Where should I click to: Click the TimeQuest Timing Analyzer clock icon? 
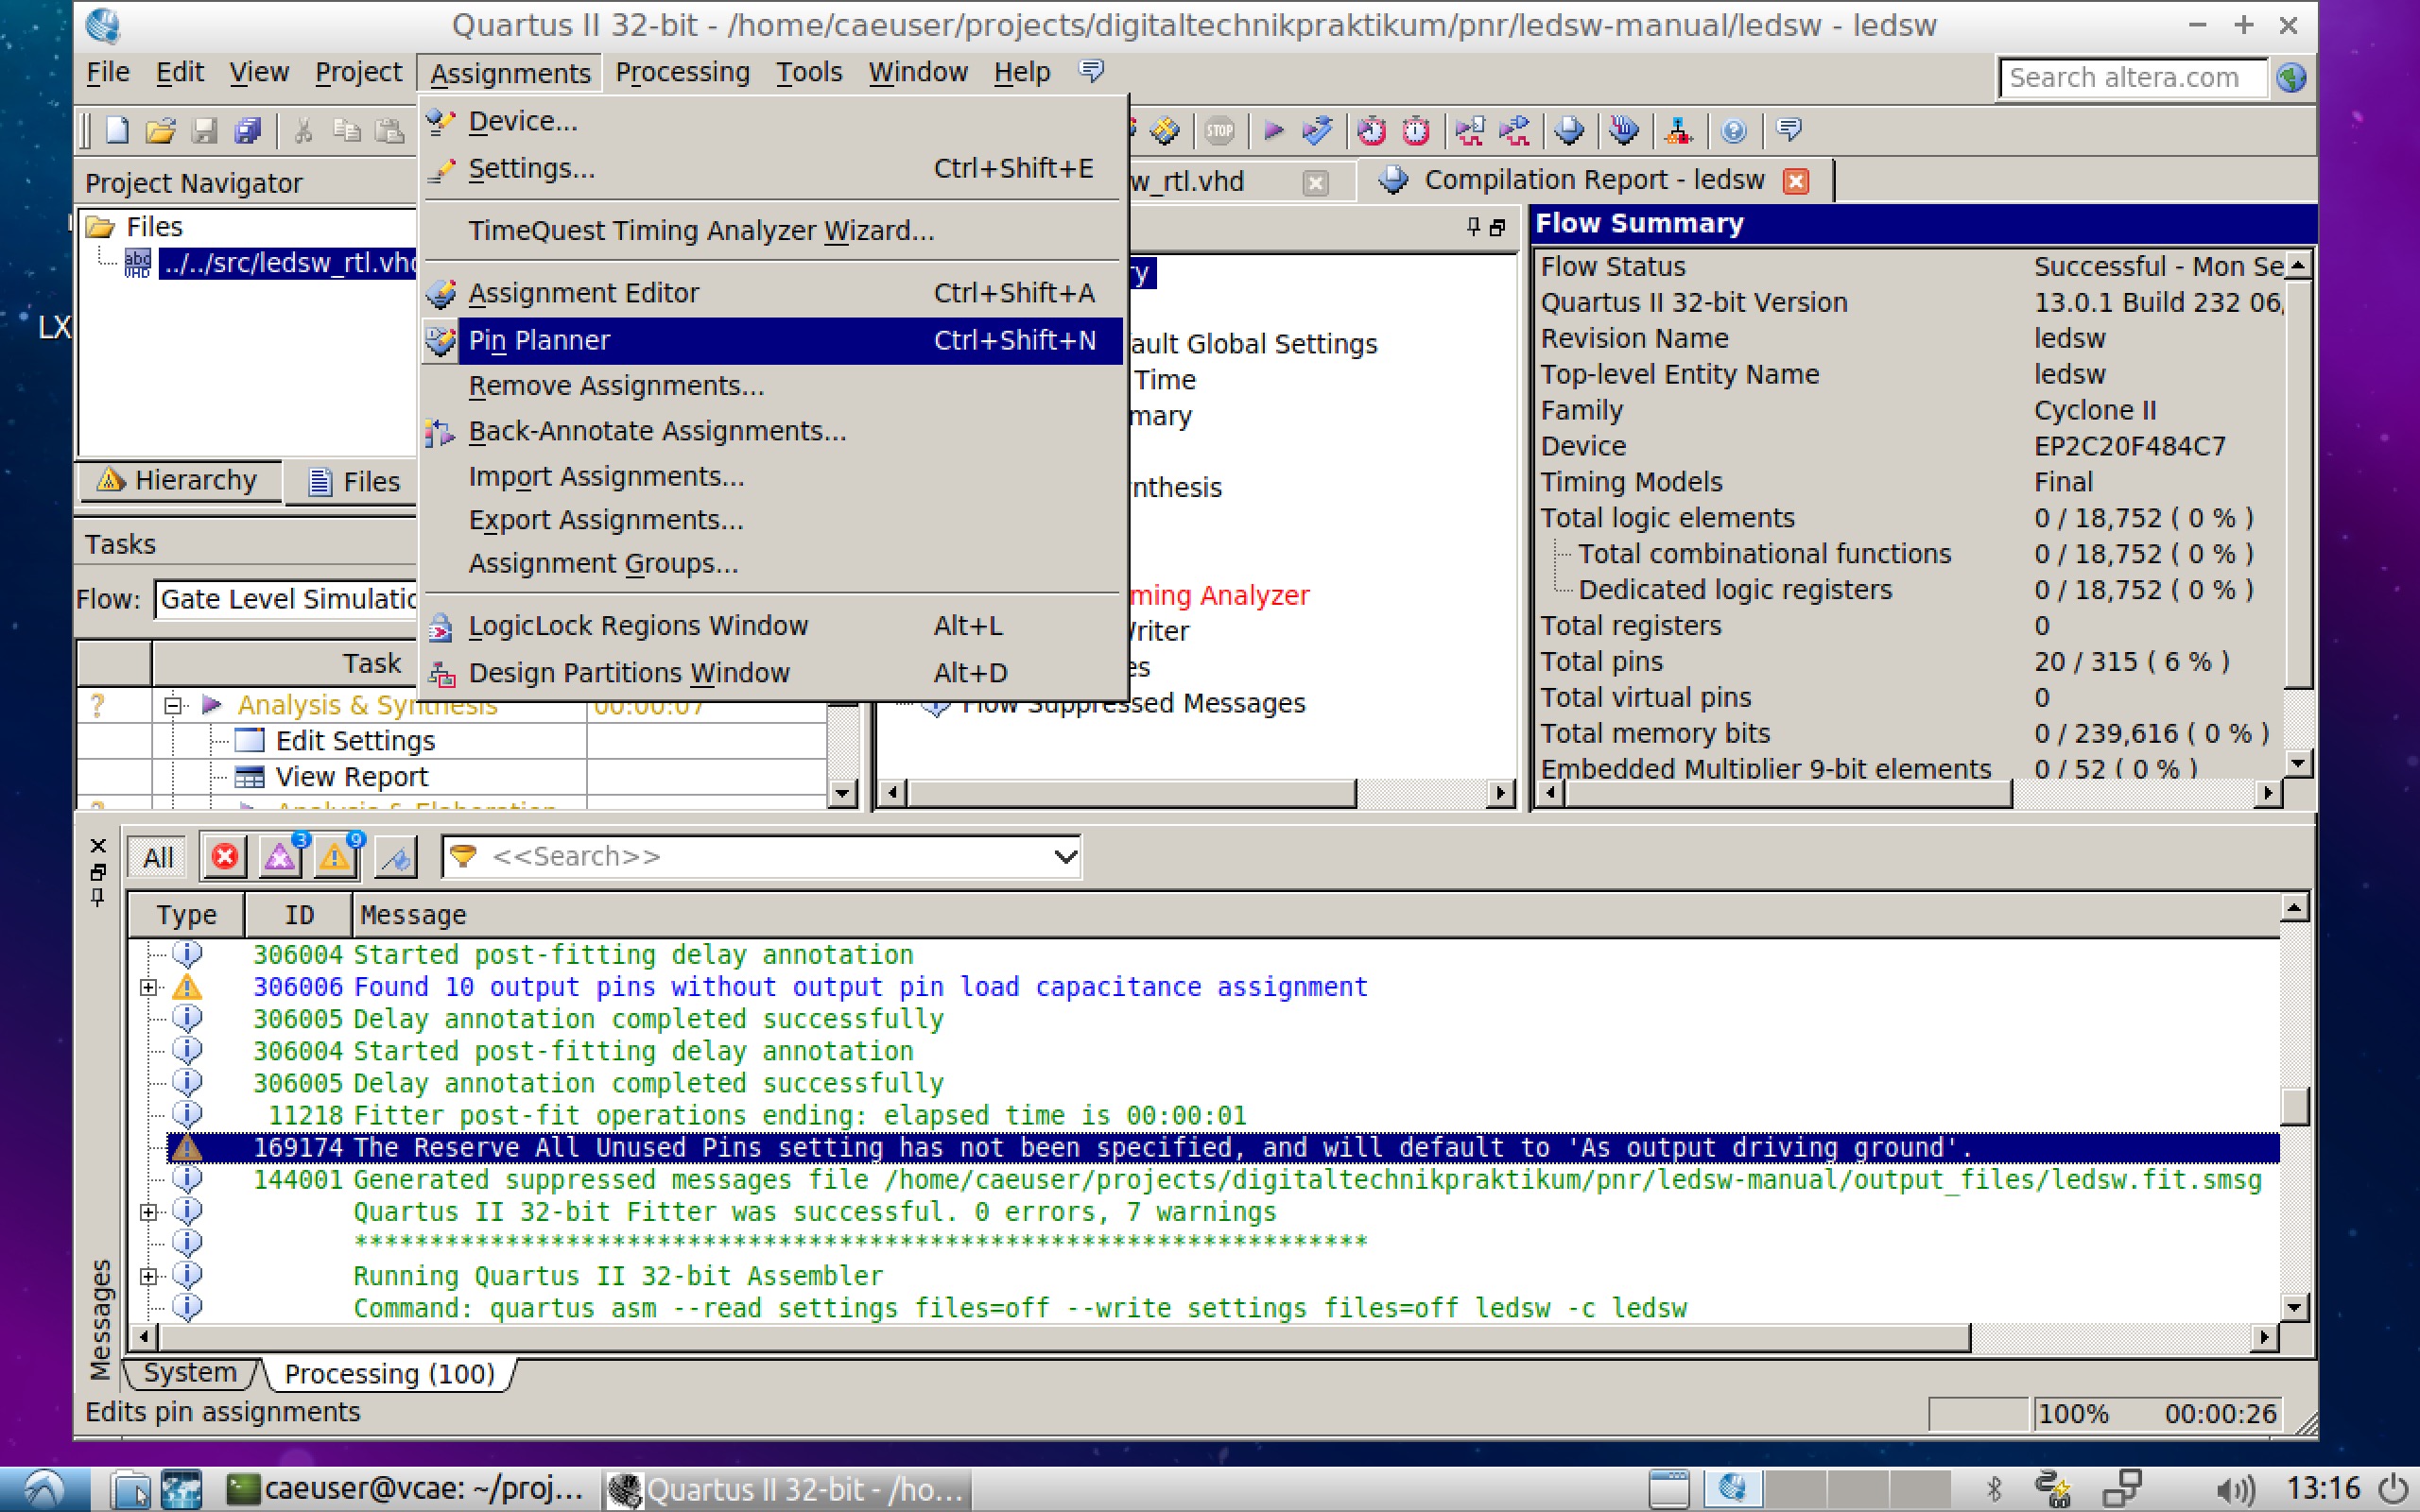(1372, 131)
